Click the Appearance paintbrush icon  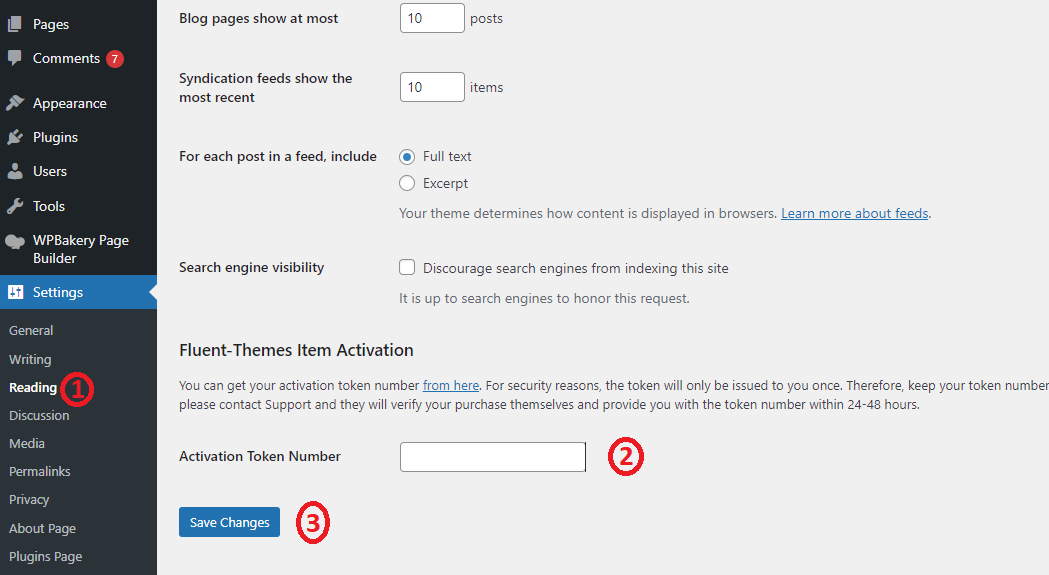(x=15, y=103)
